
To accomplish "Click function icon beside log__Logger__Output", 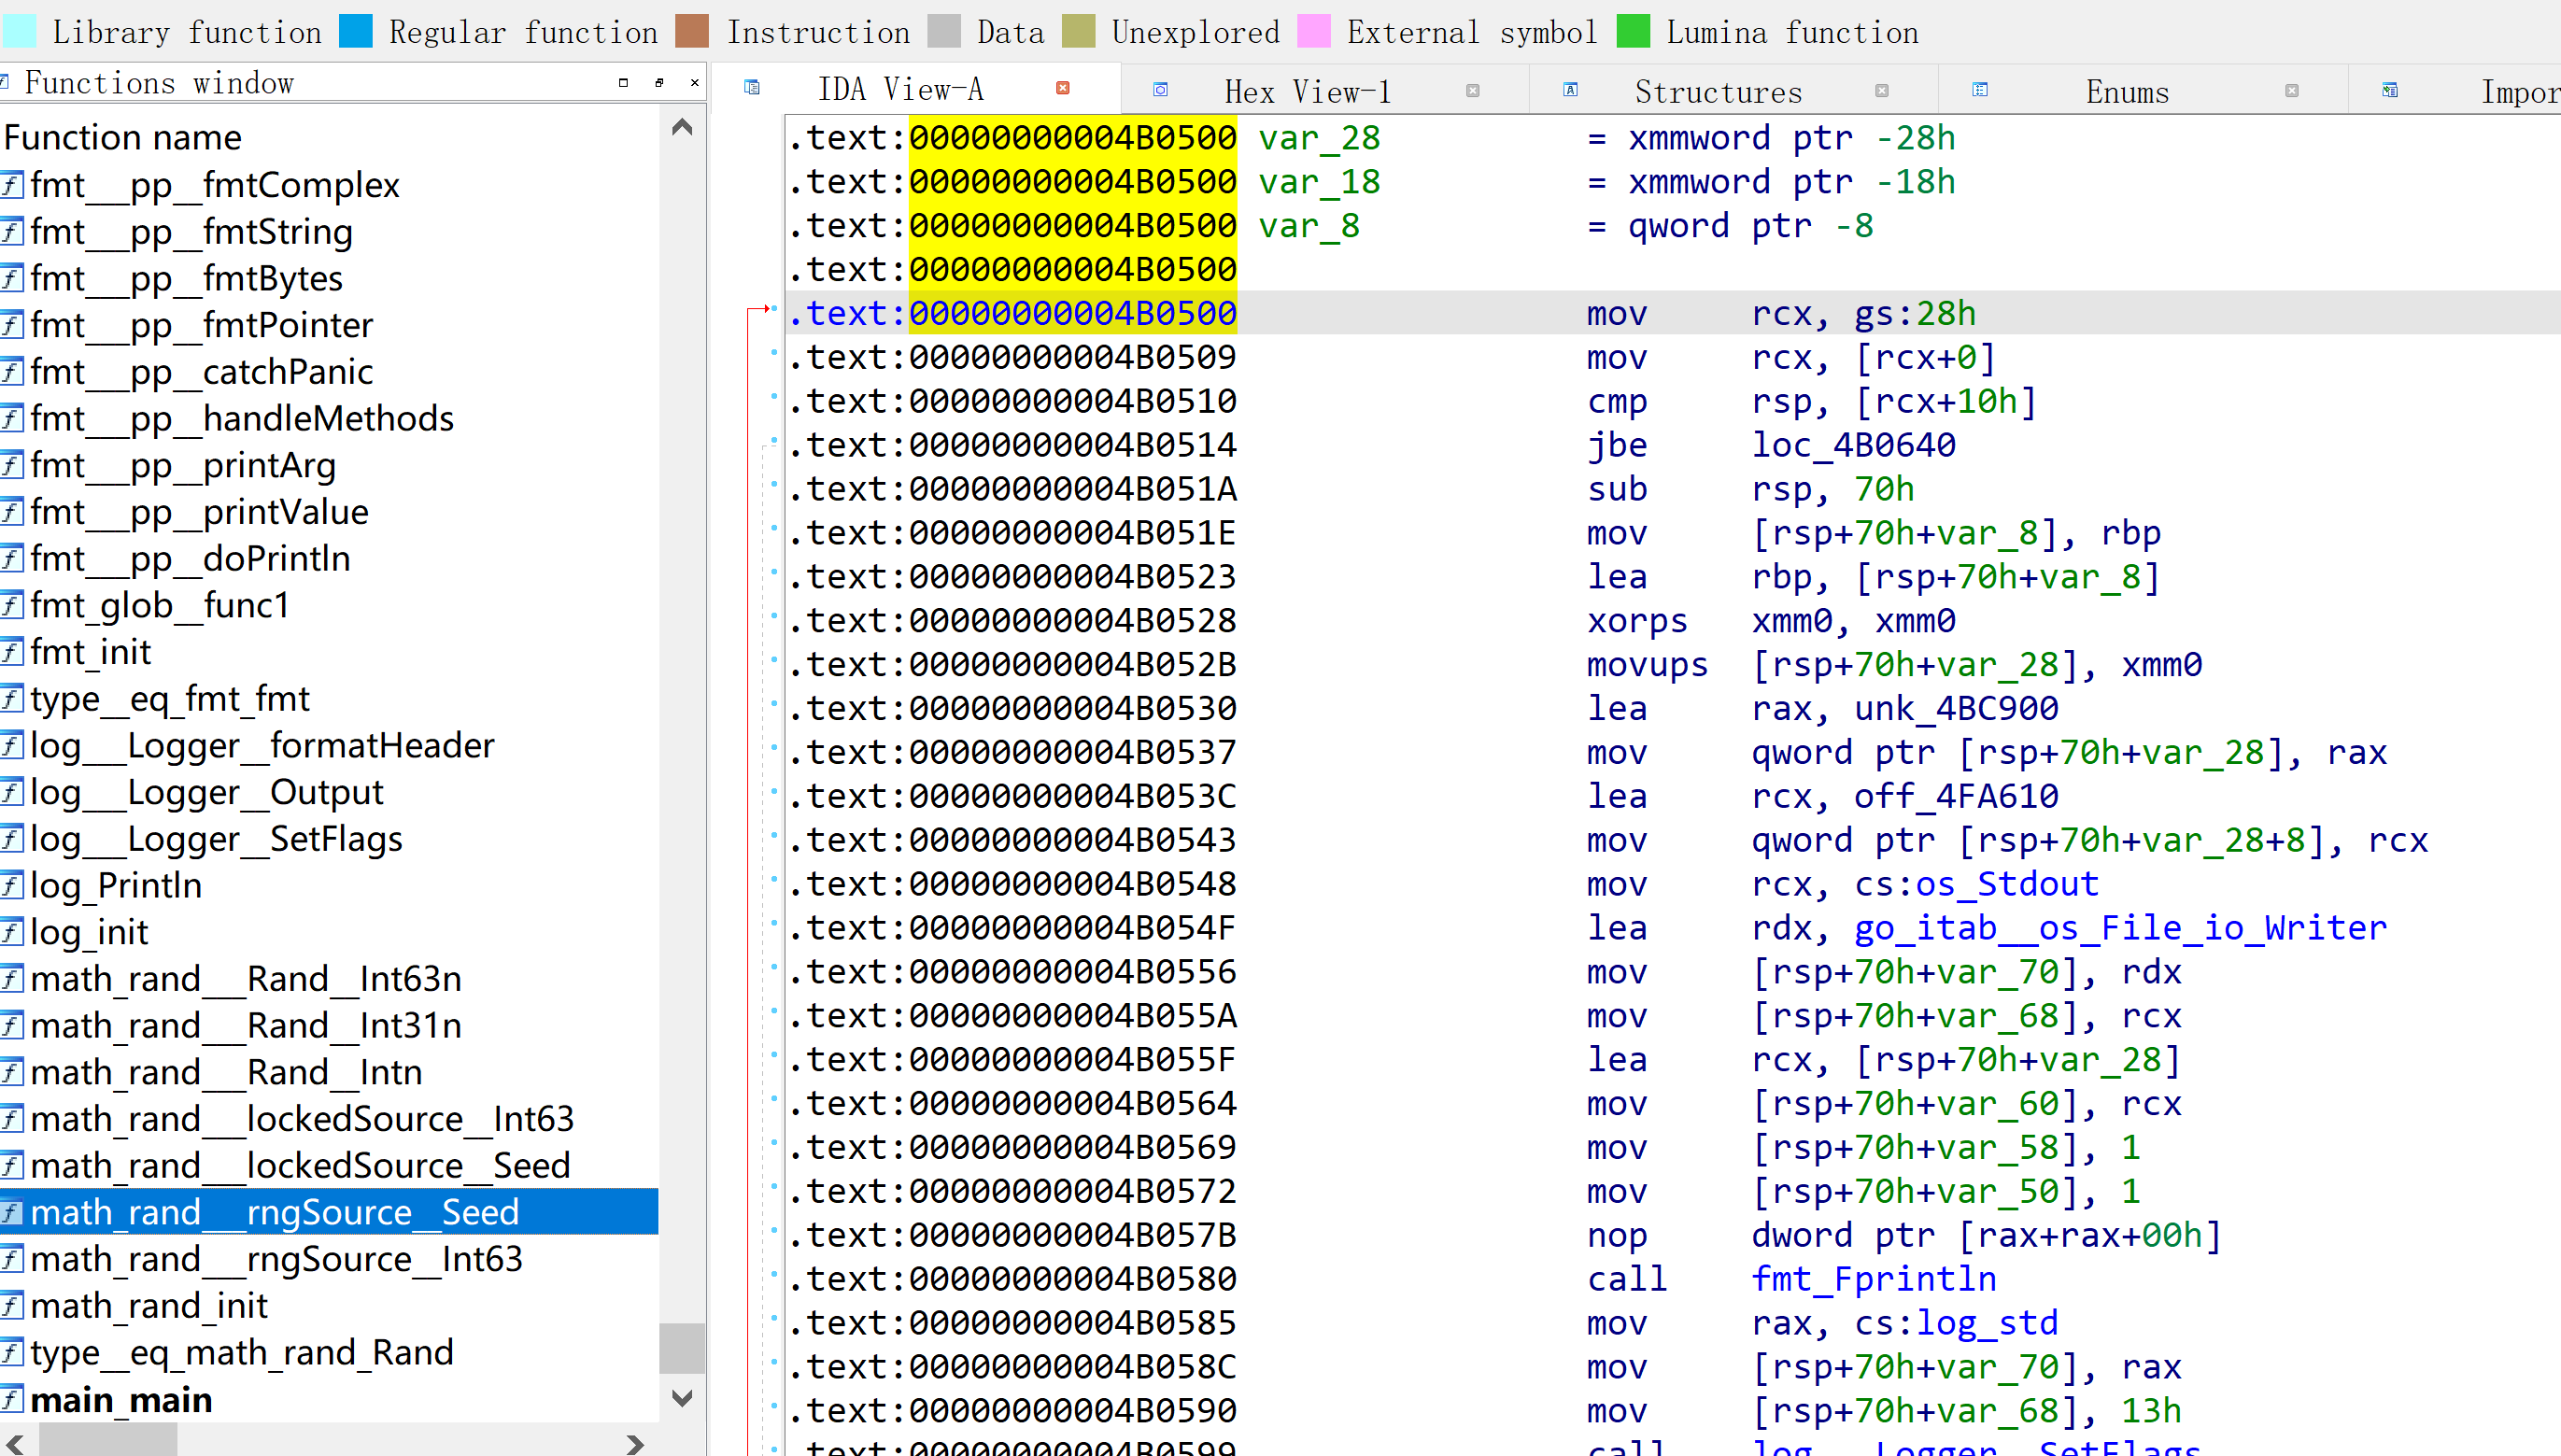I will [x=12, y=792].
